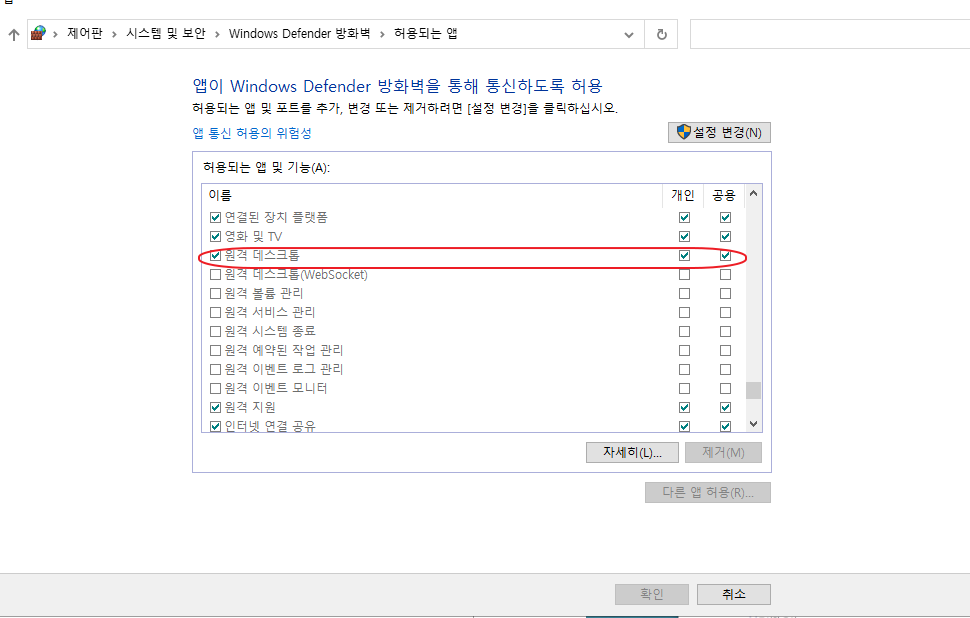Toggle the 인터넷 연결 공유 name checkbox
The width and height of the screenshot is (970, 618).
pyautogui.click(x=215, y=426)
